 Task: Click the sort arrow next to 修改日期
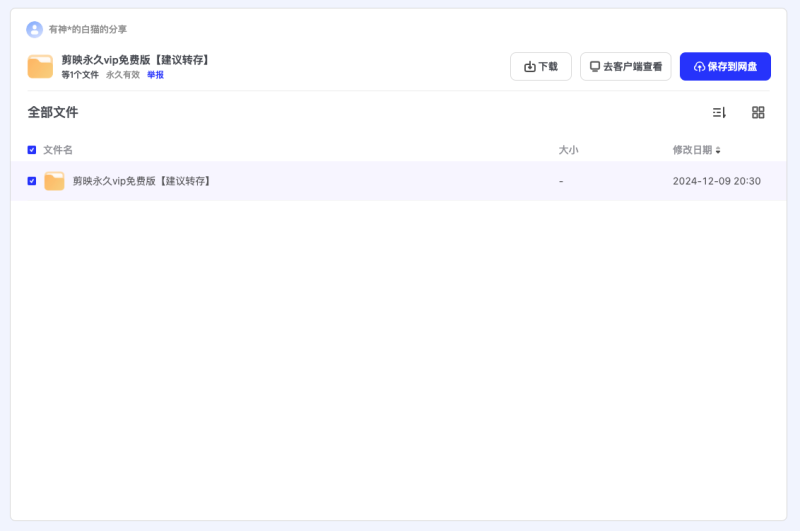coord(718,151)
